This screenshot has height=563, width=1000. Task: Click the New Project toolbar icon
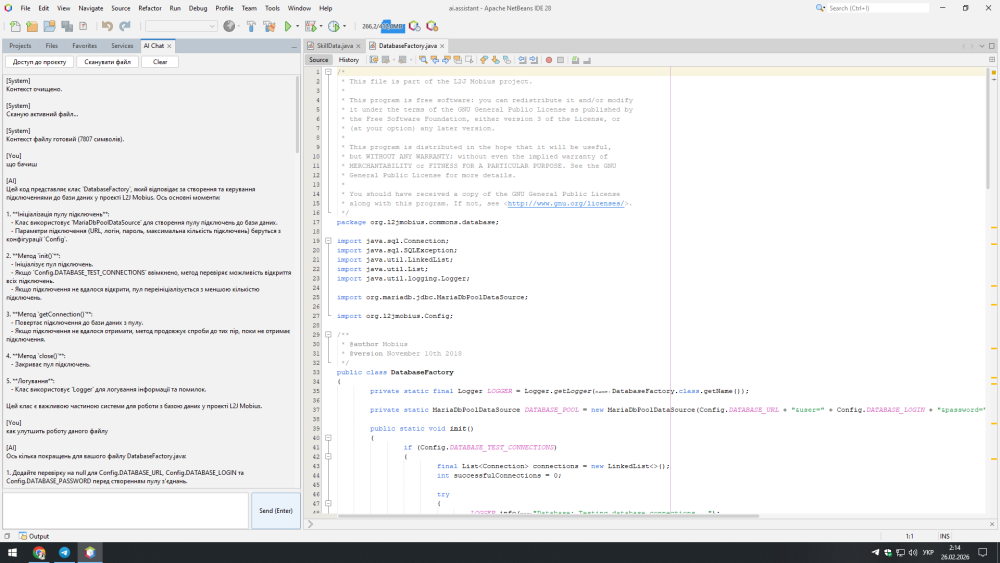[33, 26]
